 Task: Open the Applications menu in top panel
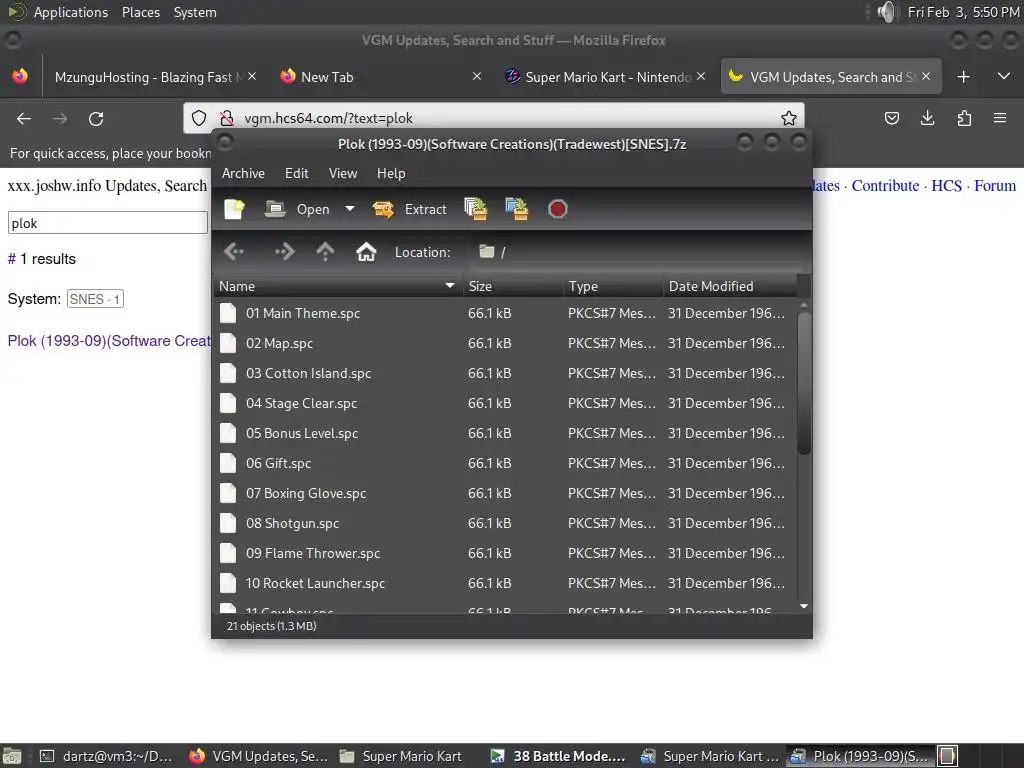click(71, 12)
